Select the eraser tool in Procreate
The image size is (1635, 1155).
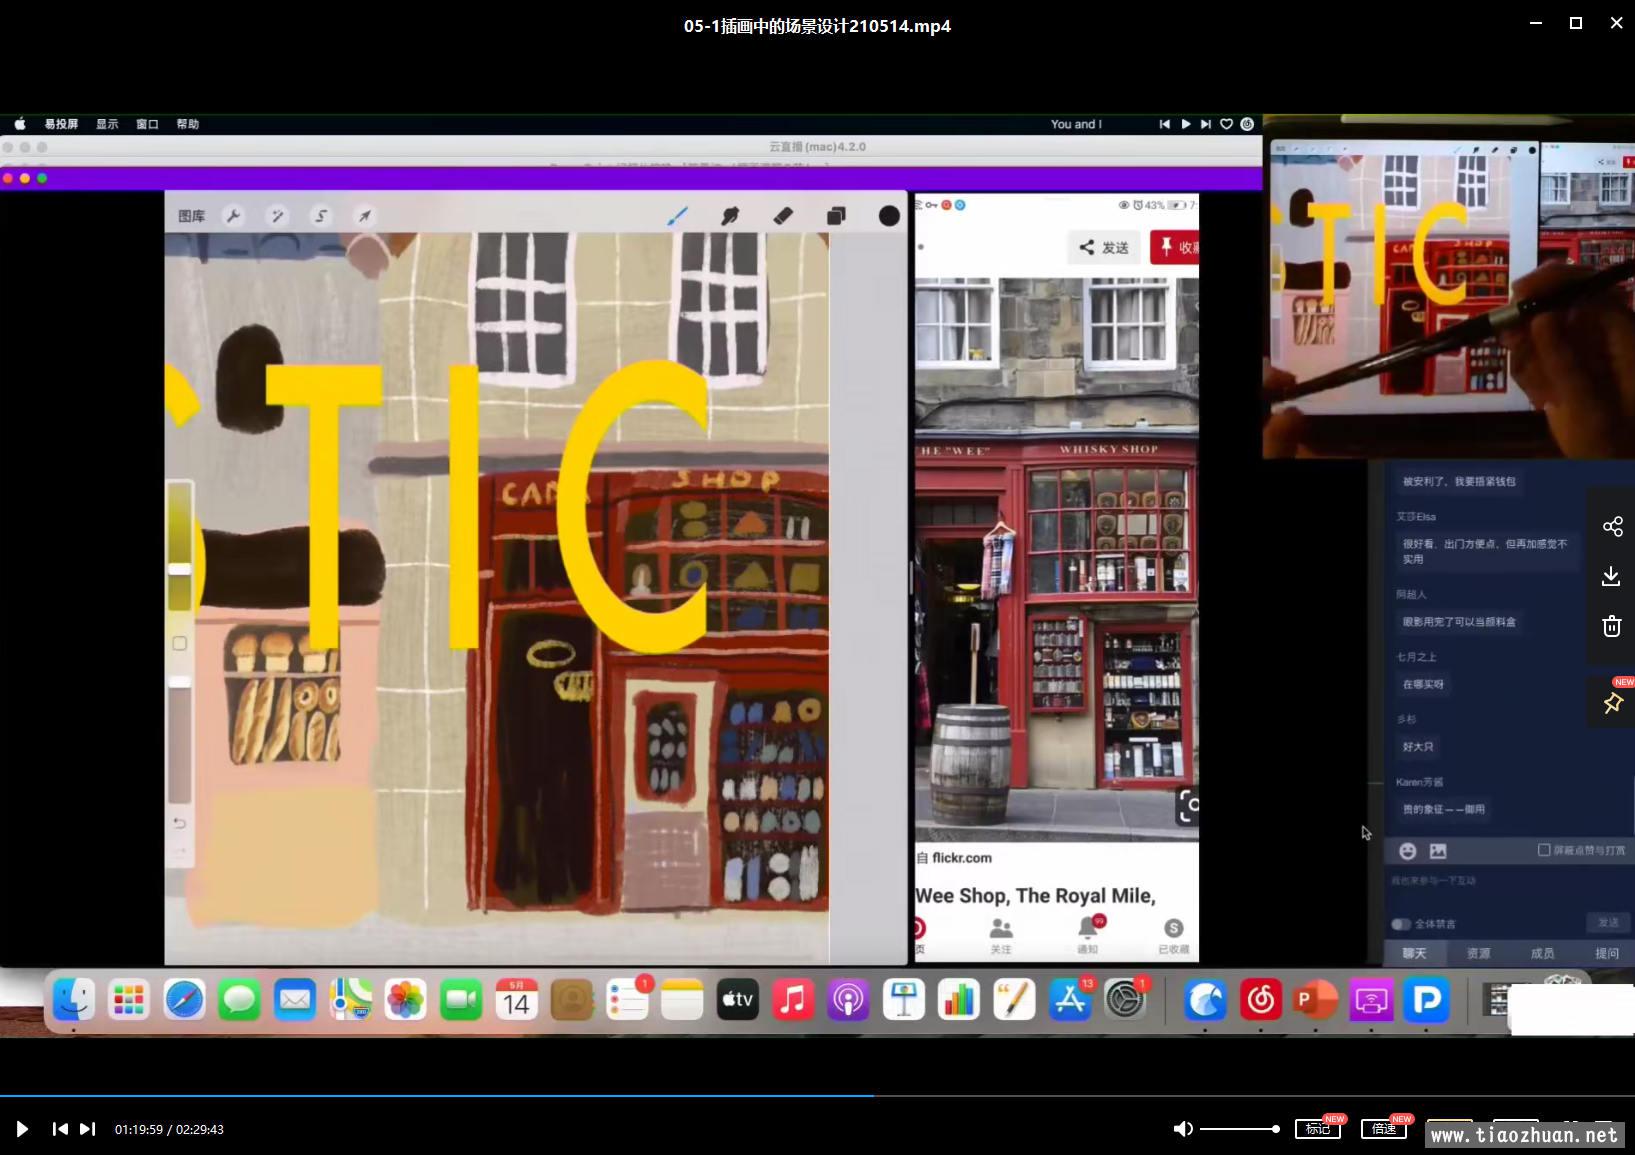click(783, 216)
